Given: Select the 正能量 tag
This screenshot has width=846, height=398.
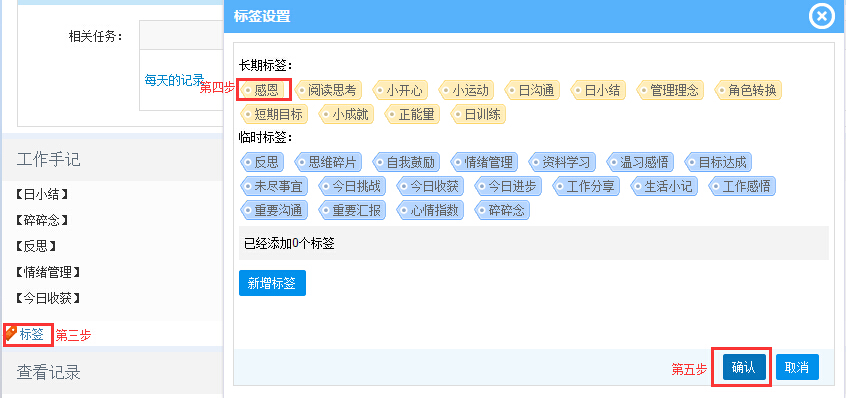Looking at the screenshot, I should tap(413, 114).
